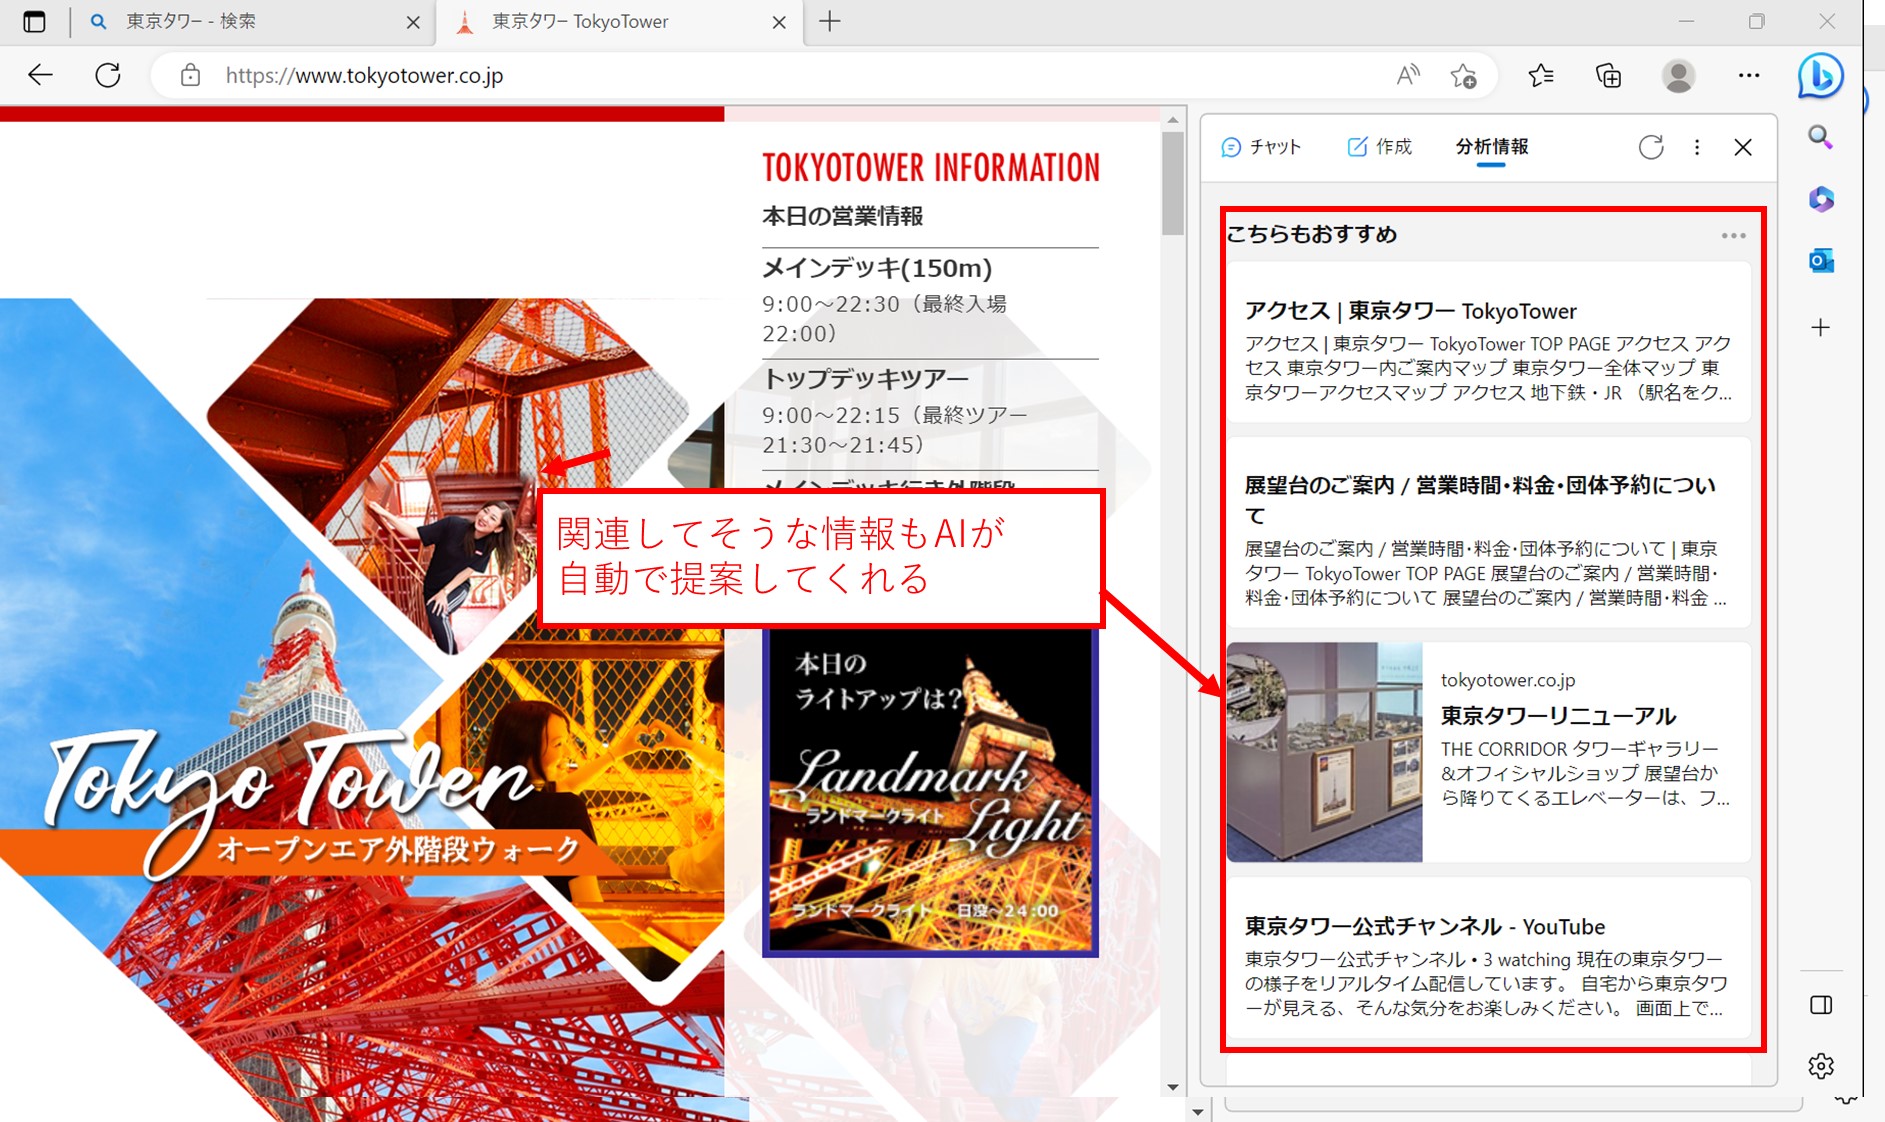Select the 分析情報 tab
1885x1122 pixels.
click(1491, 147)
